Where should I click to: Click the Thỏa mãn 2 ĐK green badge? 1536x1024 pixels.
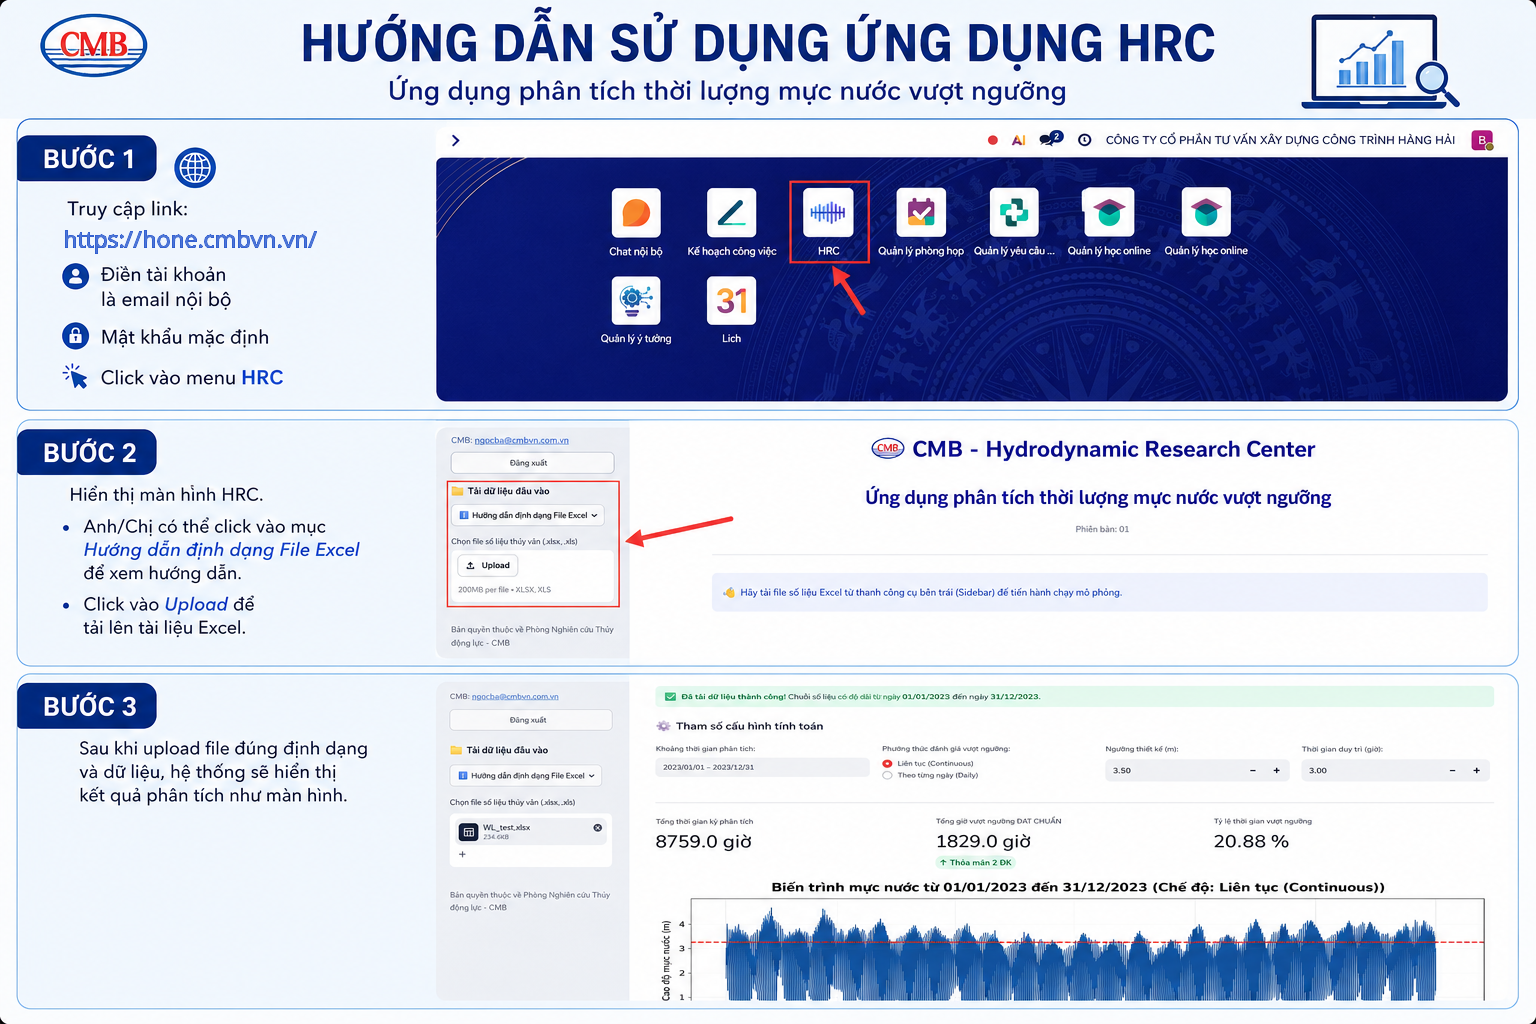[x=975, y=862]
